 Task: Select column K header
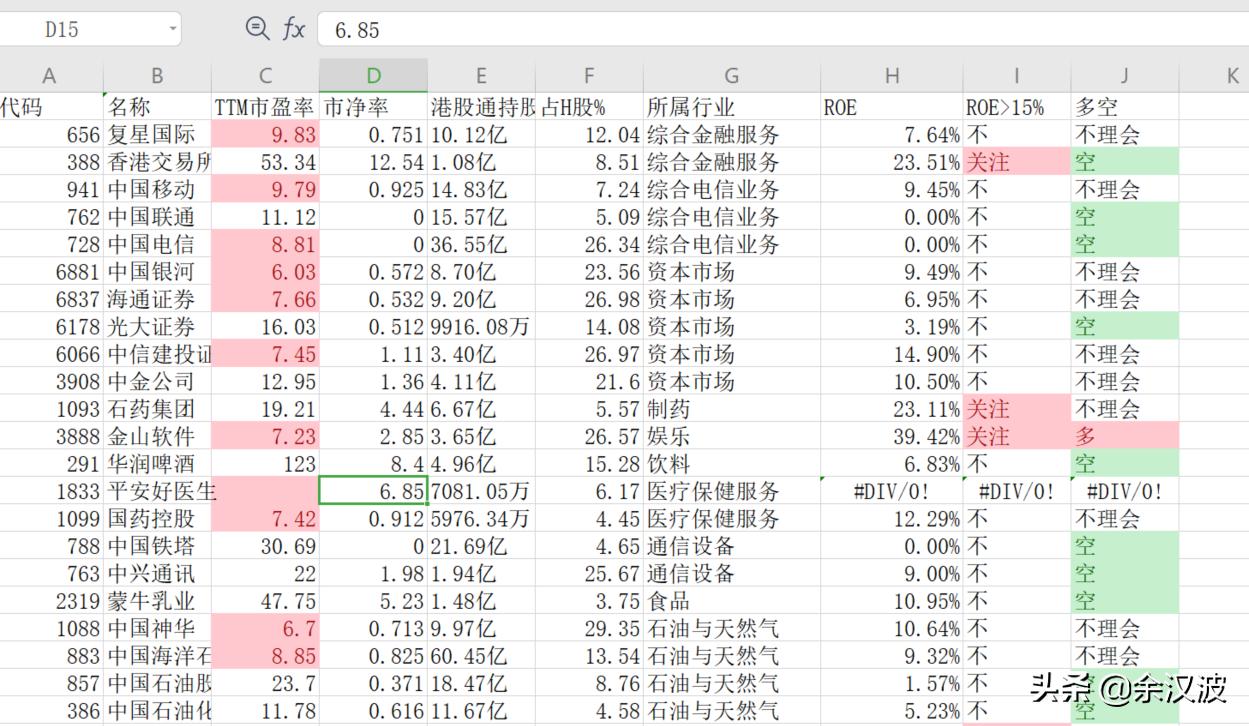(x=1231, y=74)
